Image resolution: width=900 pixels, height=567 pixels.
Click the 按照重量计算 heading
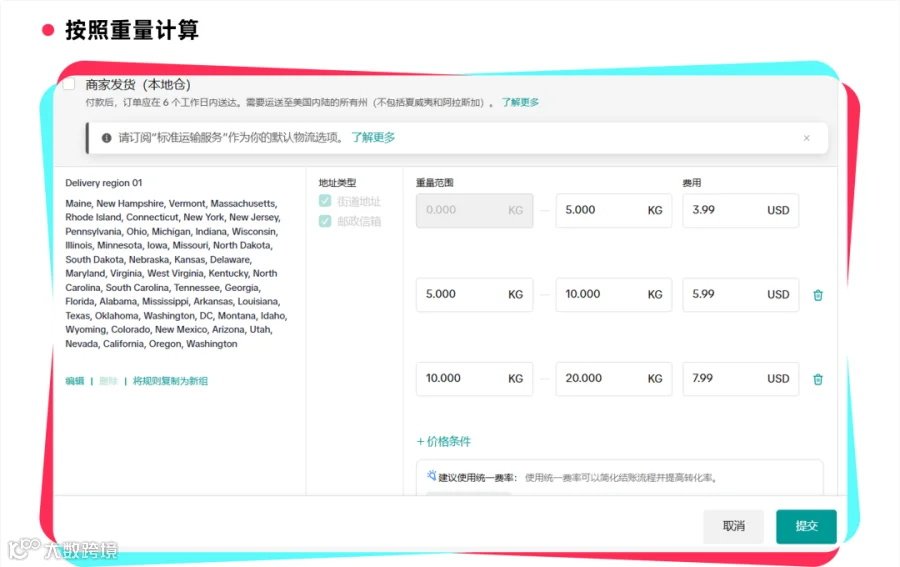(132, 30)
